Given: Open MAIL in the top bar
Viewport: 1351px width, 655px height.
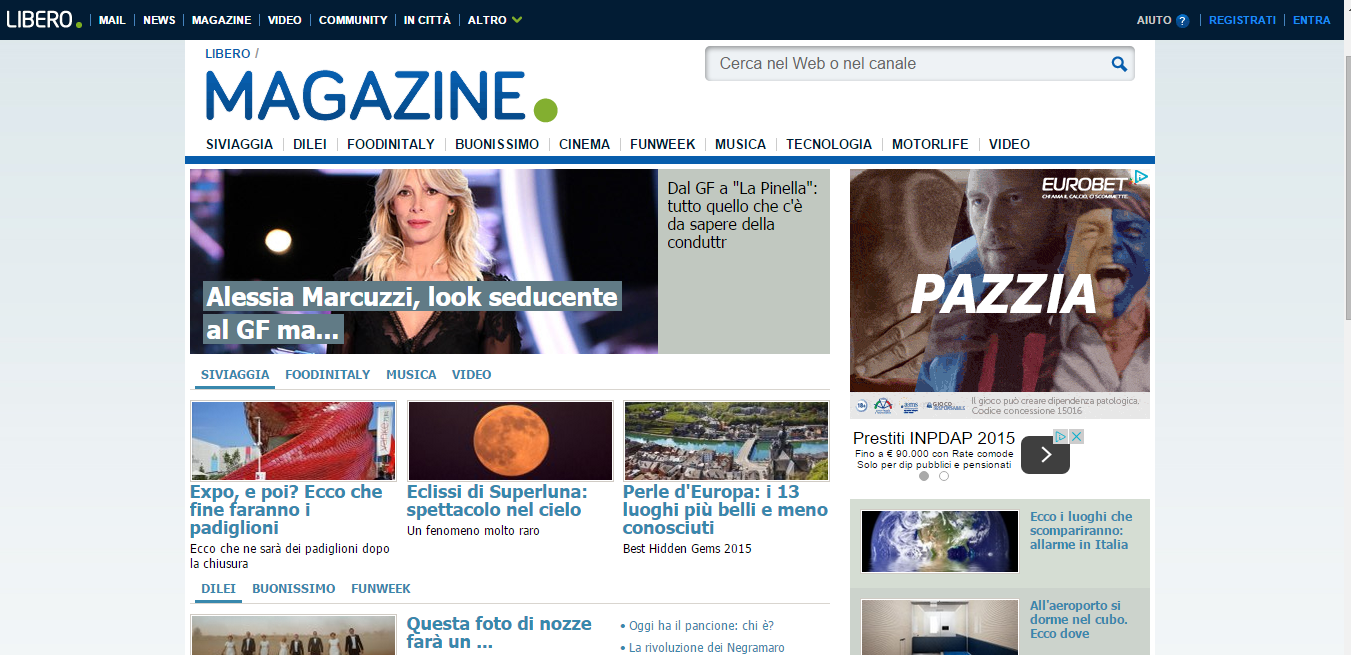Looking at the screenshot, I should pyautogui.click(x=112, y=20).
